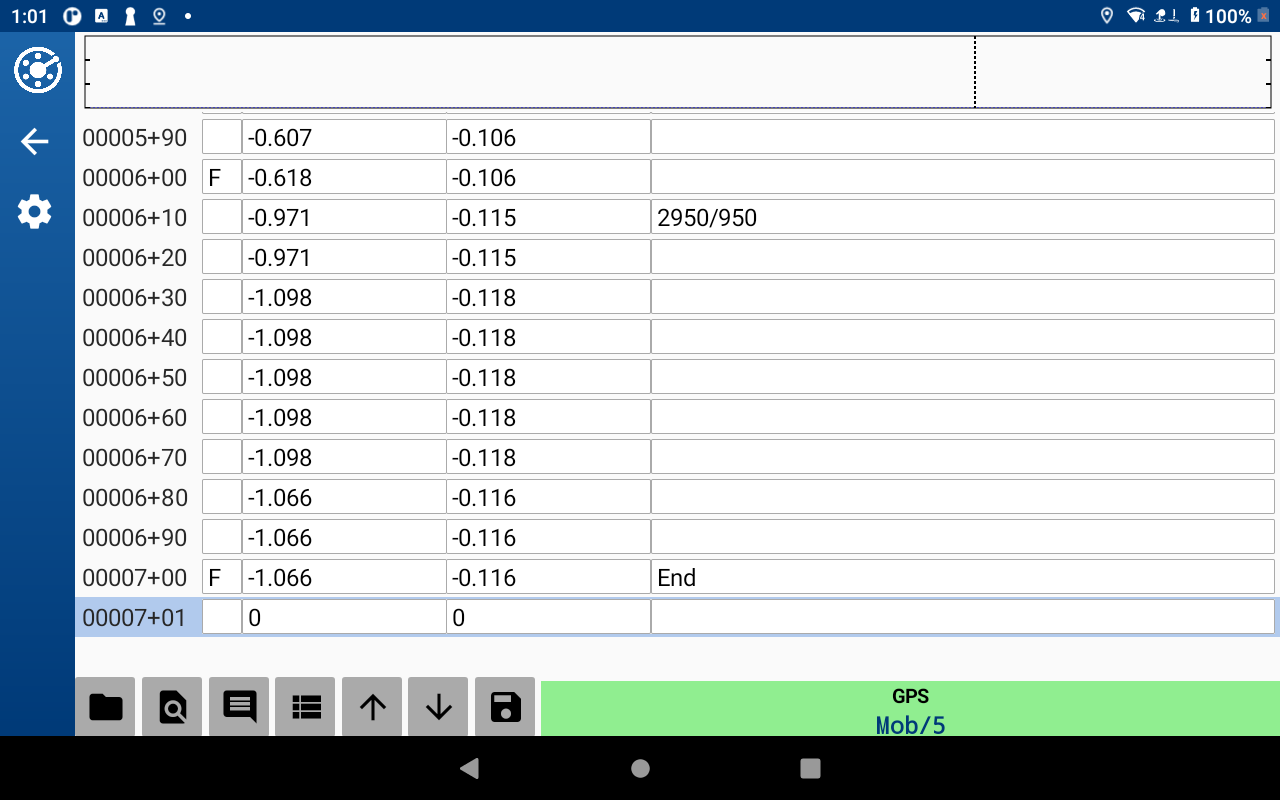
Task: Edit value -0.106 in row 00005+90
Action: (549, 137)
